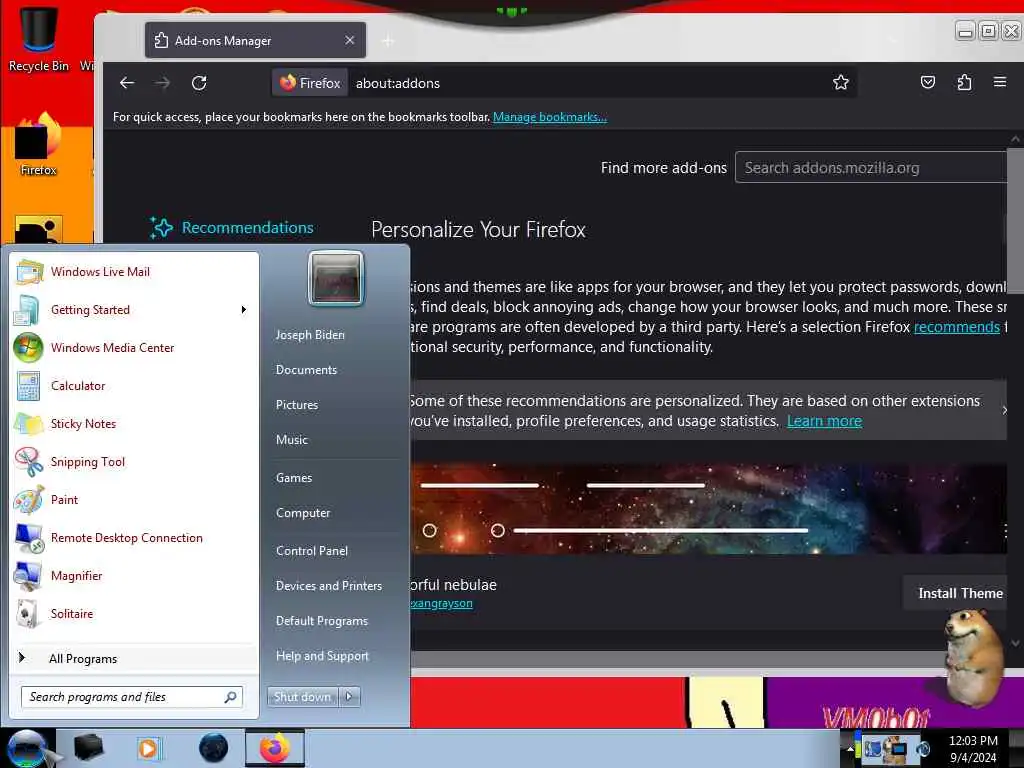Image resolution: width=1024 pixels, height=768 pixels.
Task: Open Recommendations in the add-ons sidebar
Action: 232,228
